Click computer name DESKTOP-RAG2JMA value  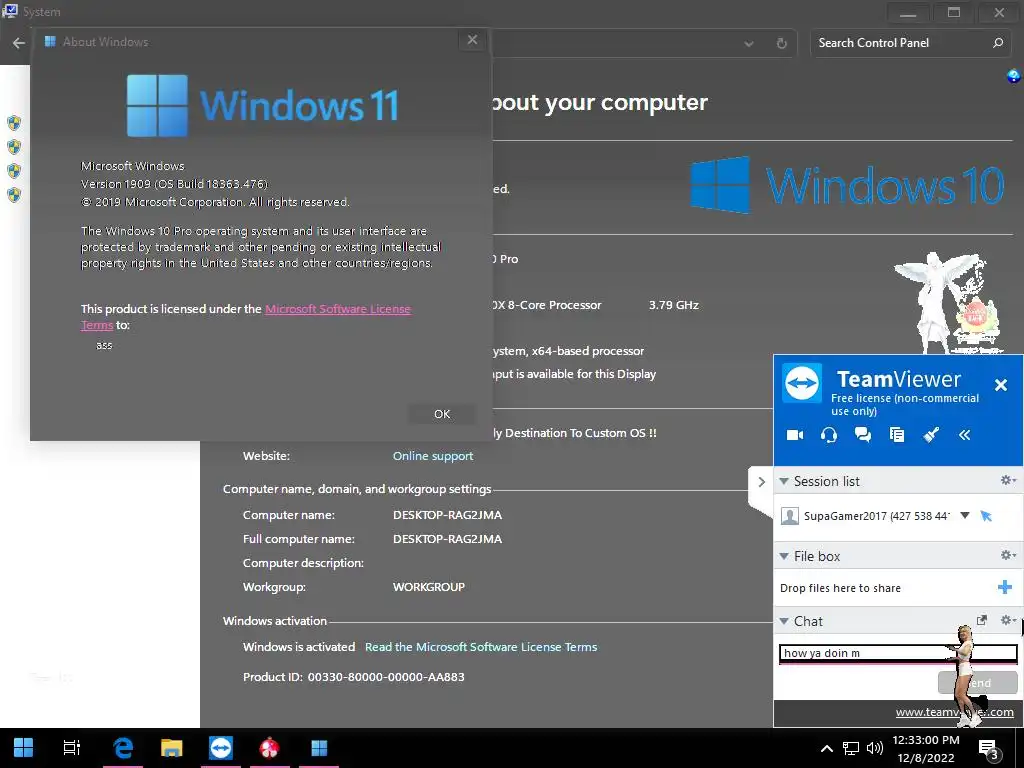pos(447,515)
